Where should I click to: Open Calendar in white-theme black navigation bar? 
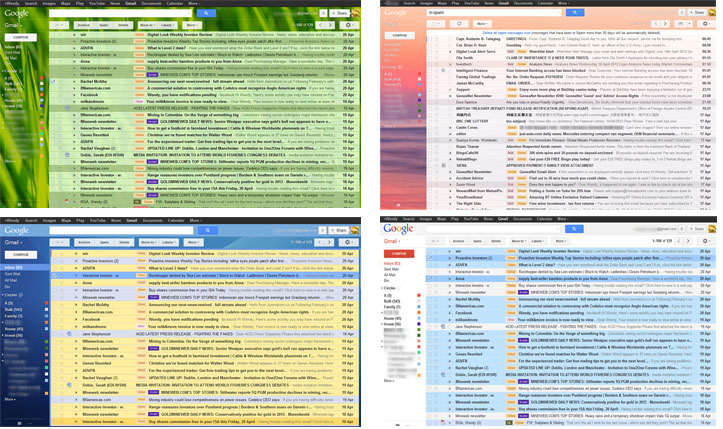tap(545, 219)
